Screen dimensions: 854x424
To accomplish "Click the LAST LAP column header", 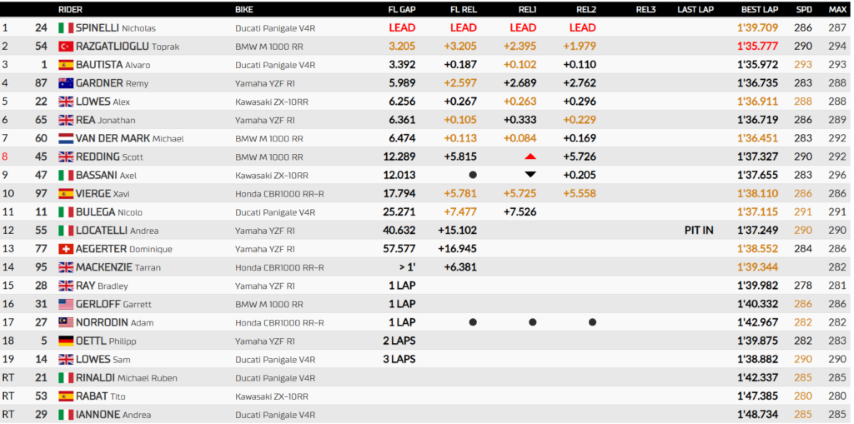I will tap(696, 9).
